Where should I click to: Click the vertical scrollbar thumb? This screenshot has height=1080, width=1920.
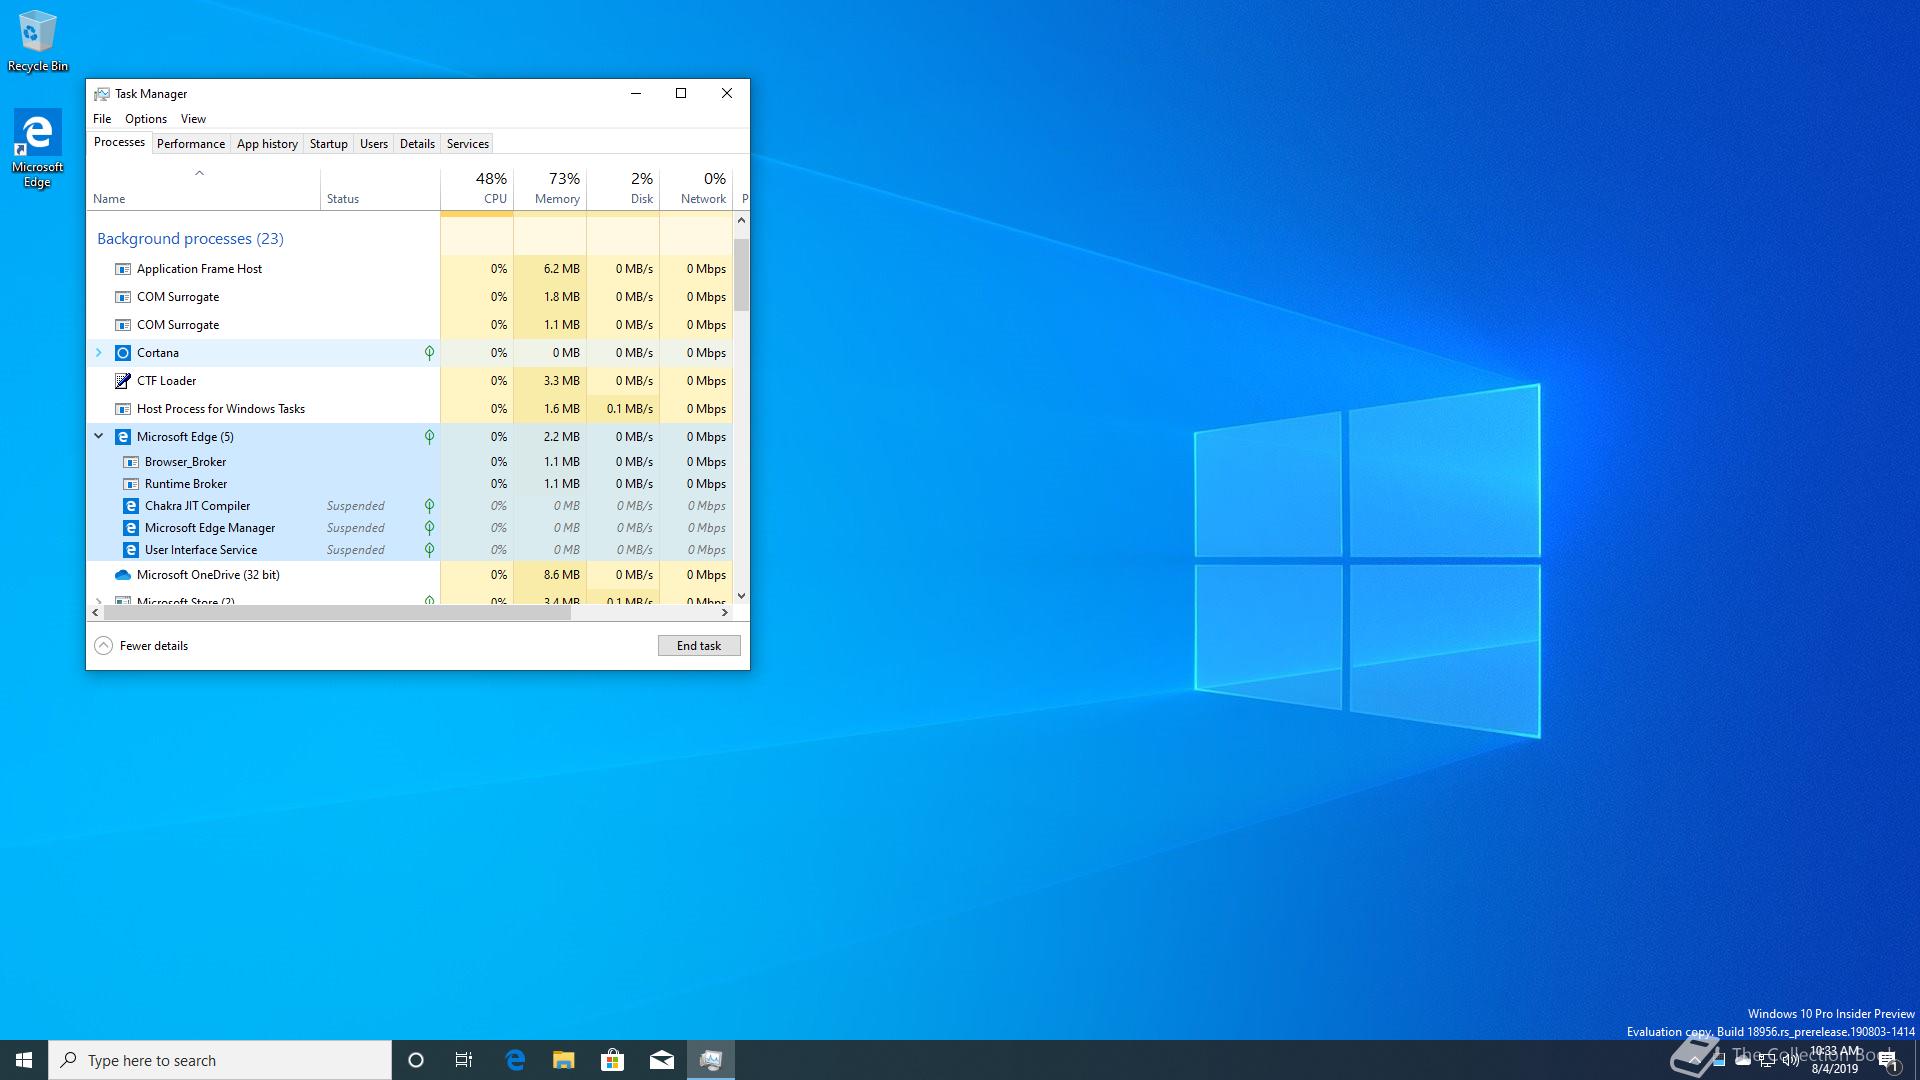[741, 274]
